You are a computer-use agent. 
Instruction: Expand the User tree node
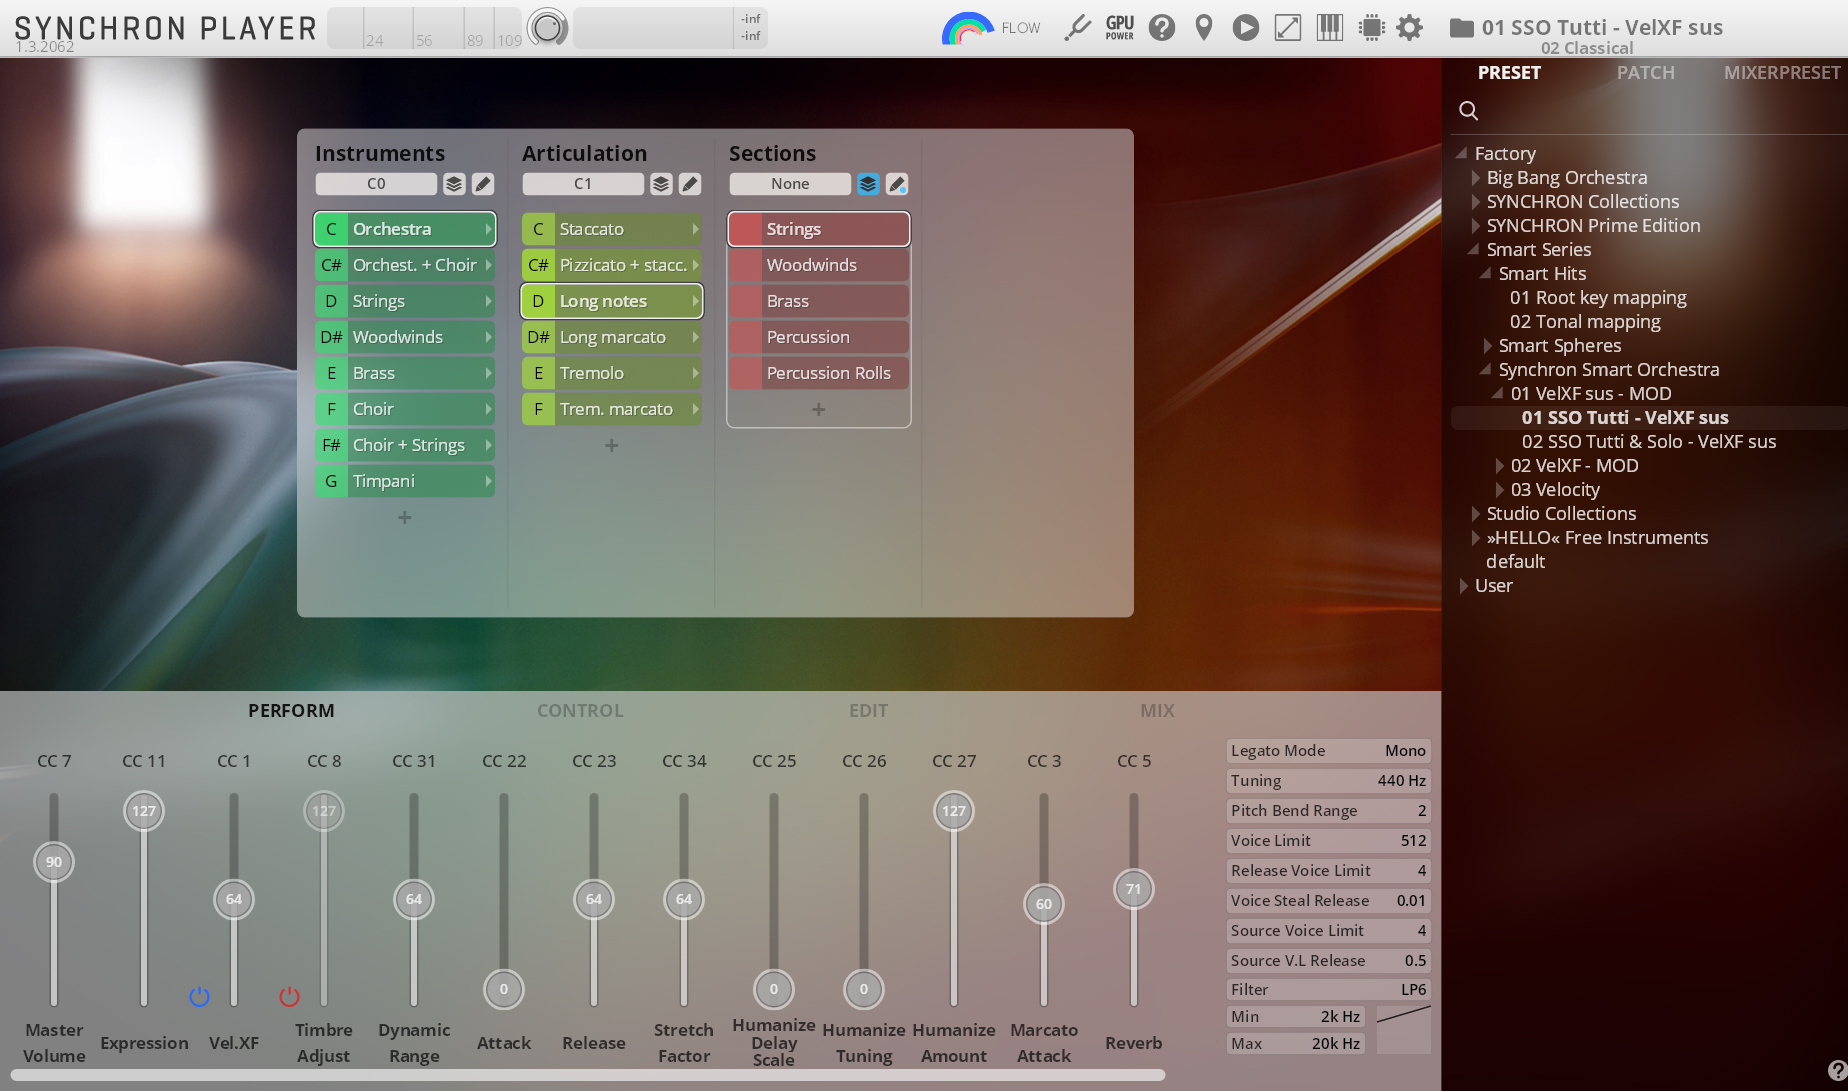(1463, 586)
